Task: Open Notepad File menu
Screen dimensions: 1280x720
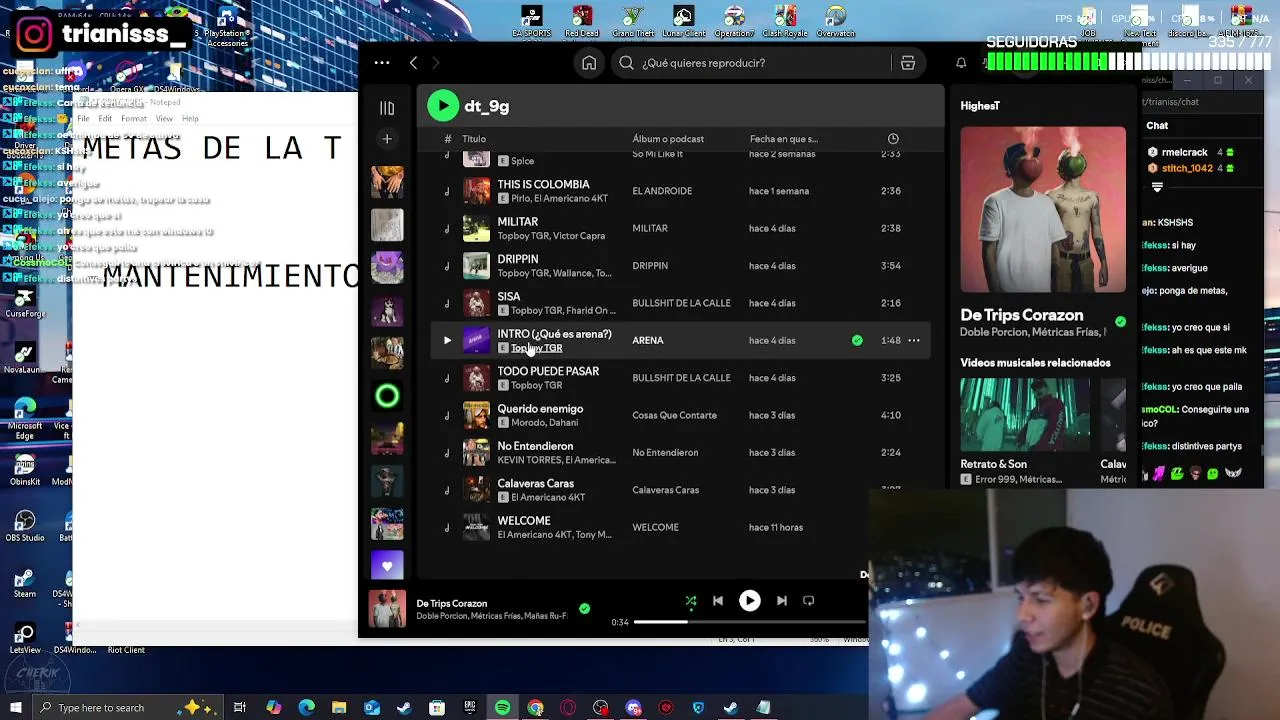Action: 84,119
